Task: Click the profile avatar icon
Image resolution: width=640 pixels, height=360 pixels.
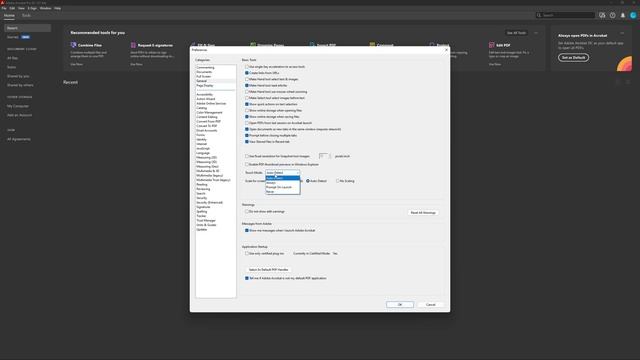Action: 633,15
